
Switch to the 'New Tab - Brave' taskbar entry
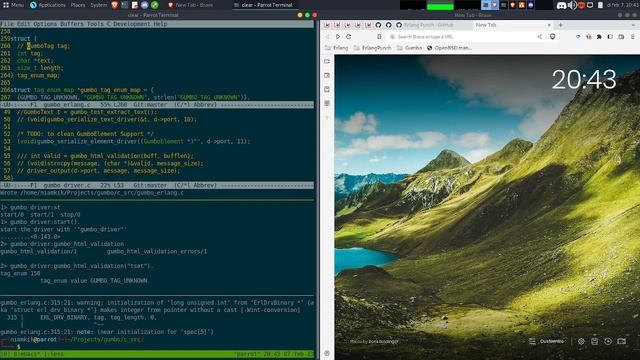191,5
